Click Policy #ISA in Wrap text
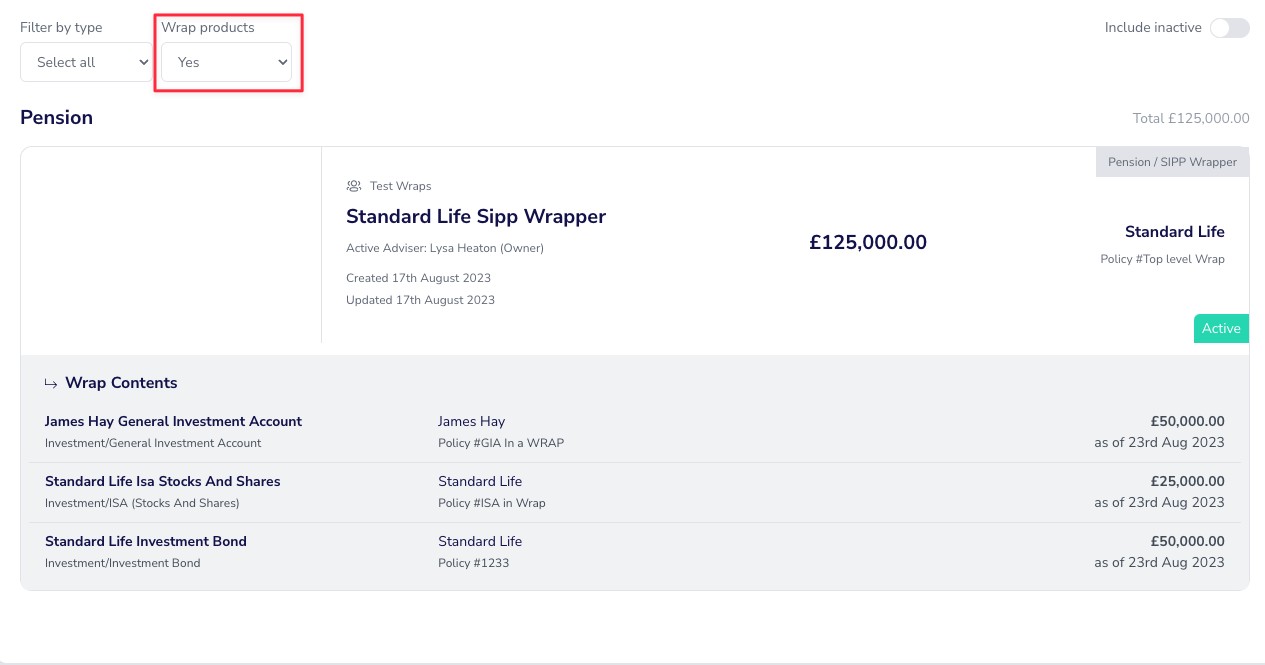 pos(491,503)
